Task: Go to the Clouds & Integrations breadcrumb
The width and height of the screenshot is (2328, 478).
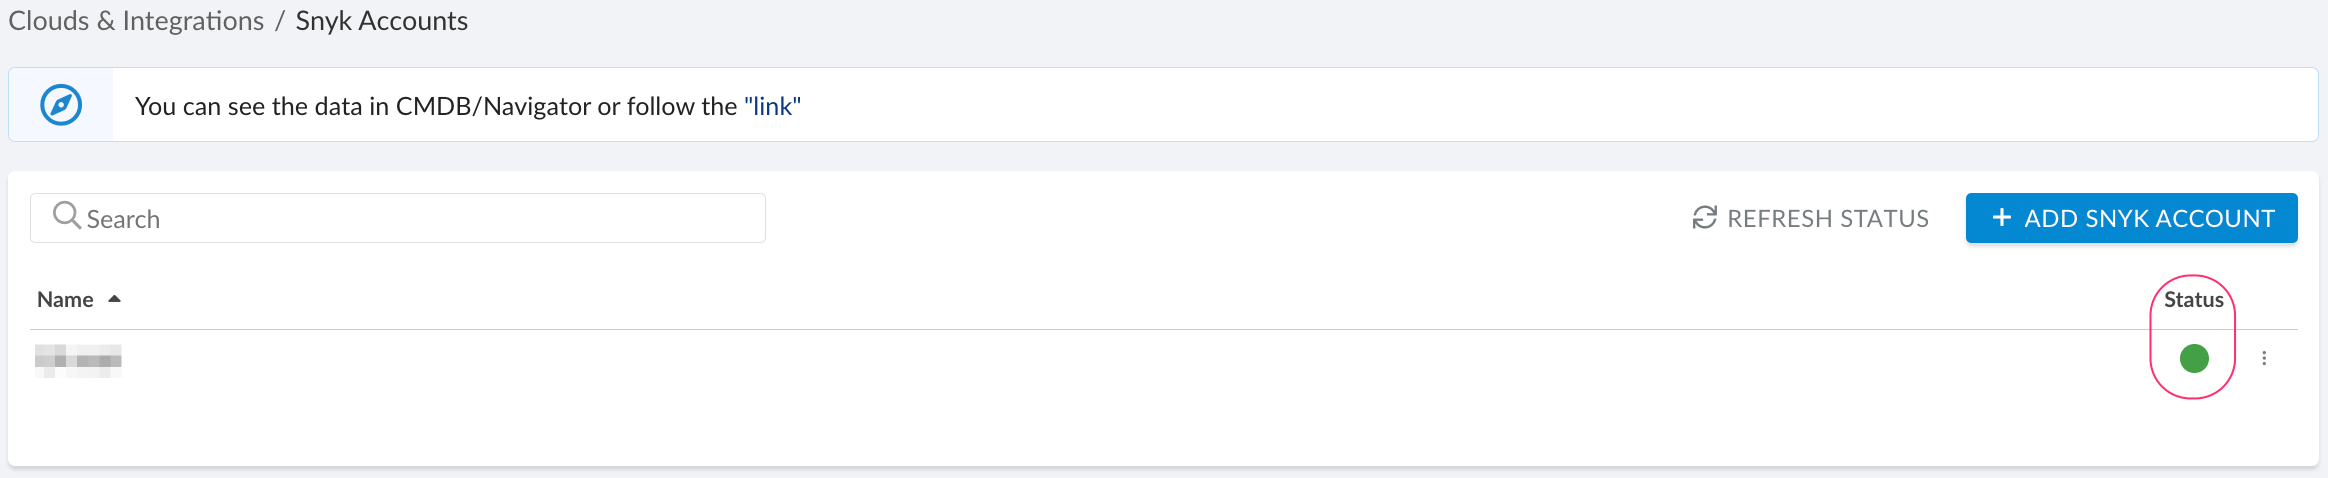Action: [136, 21]
